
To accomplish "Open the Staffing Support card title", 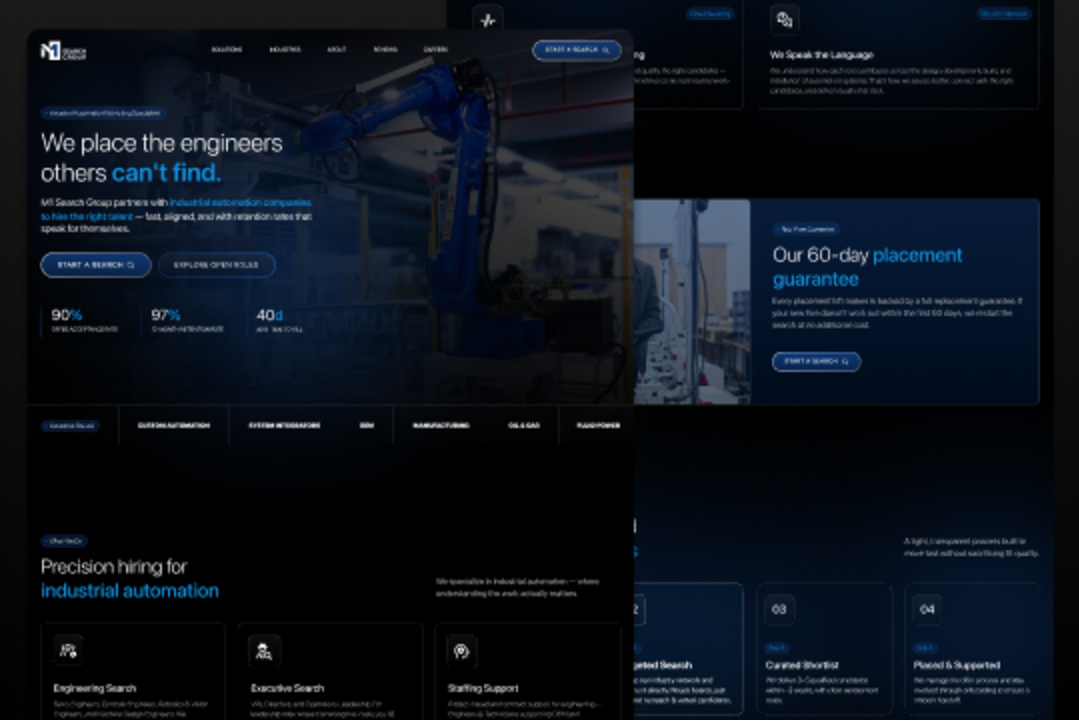I will point(483,688).
